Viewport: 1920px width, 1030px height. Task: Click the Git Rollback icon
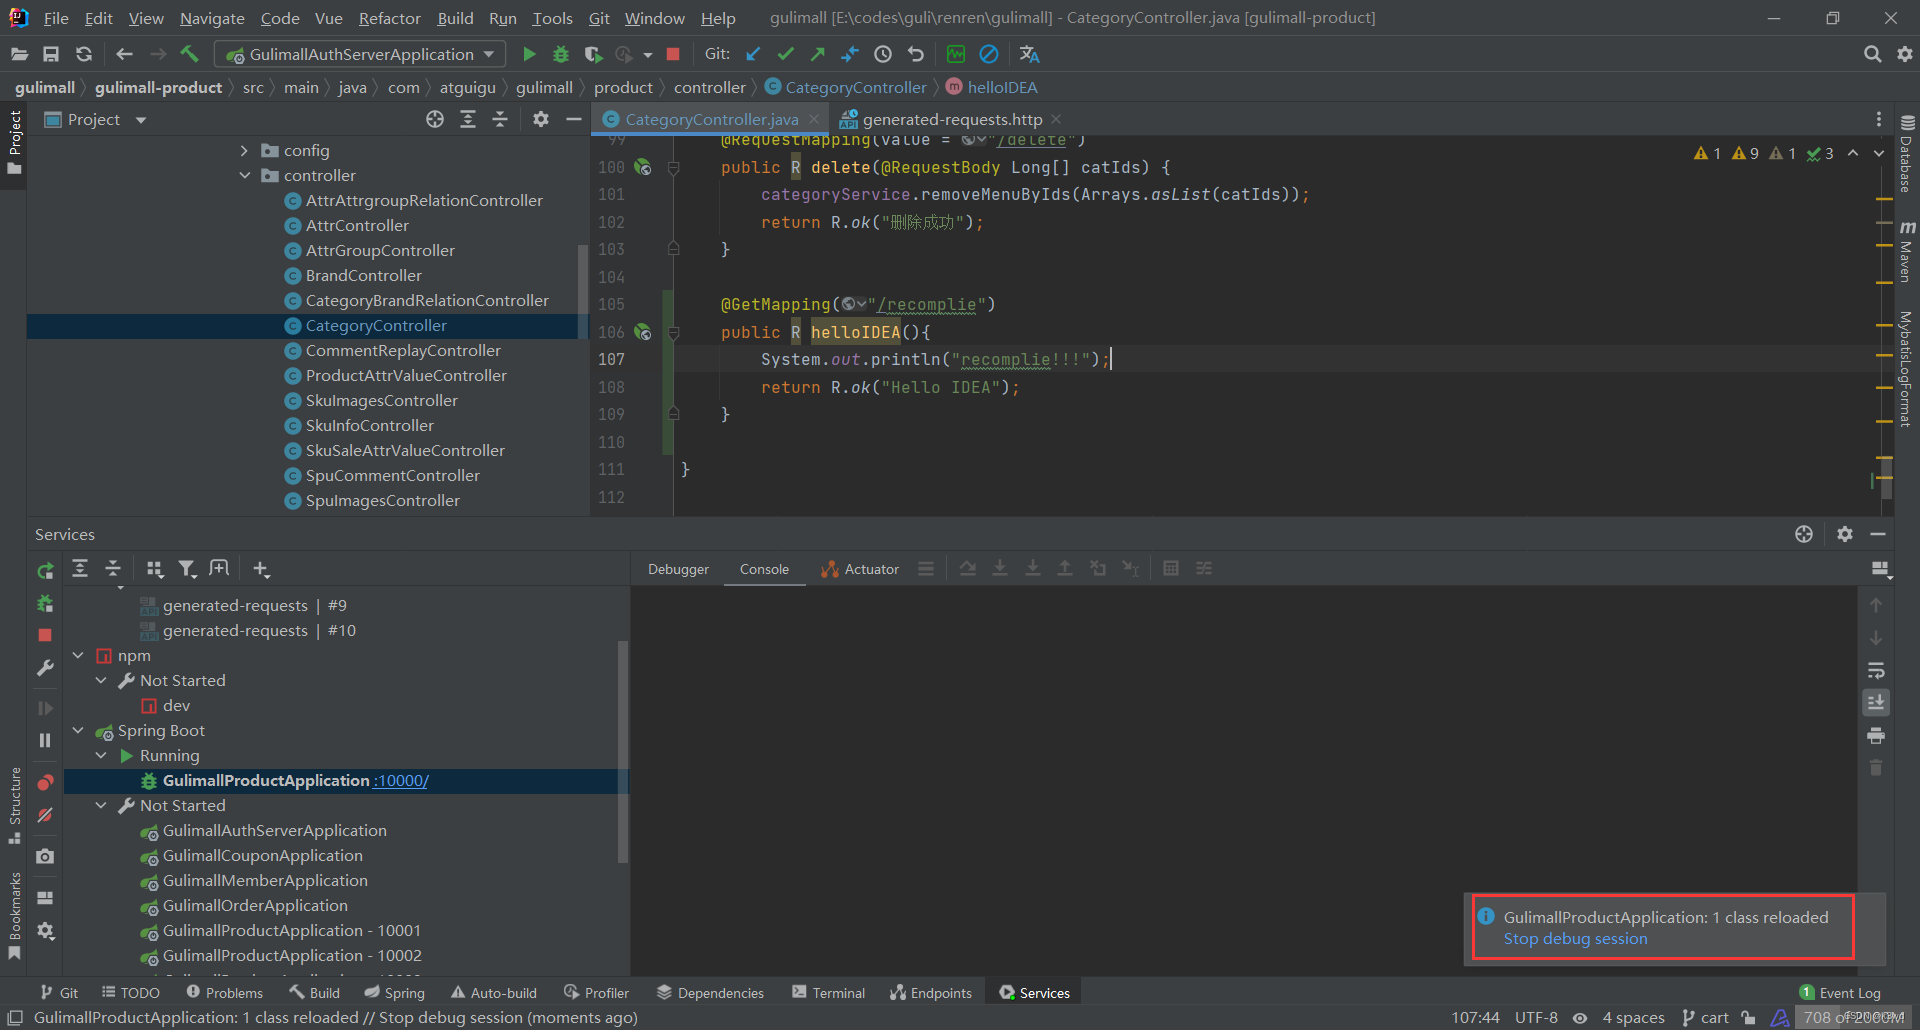coord(916,54)
